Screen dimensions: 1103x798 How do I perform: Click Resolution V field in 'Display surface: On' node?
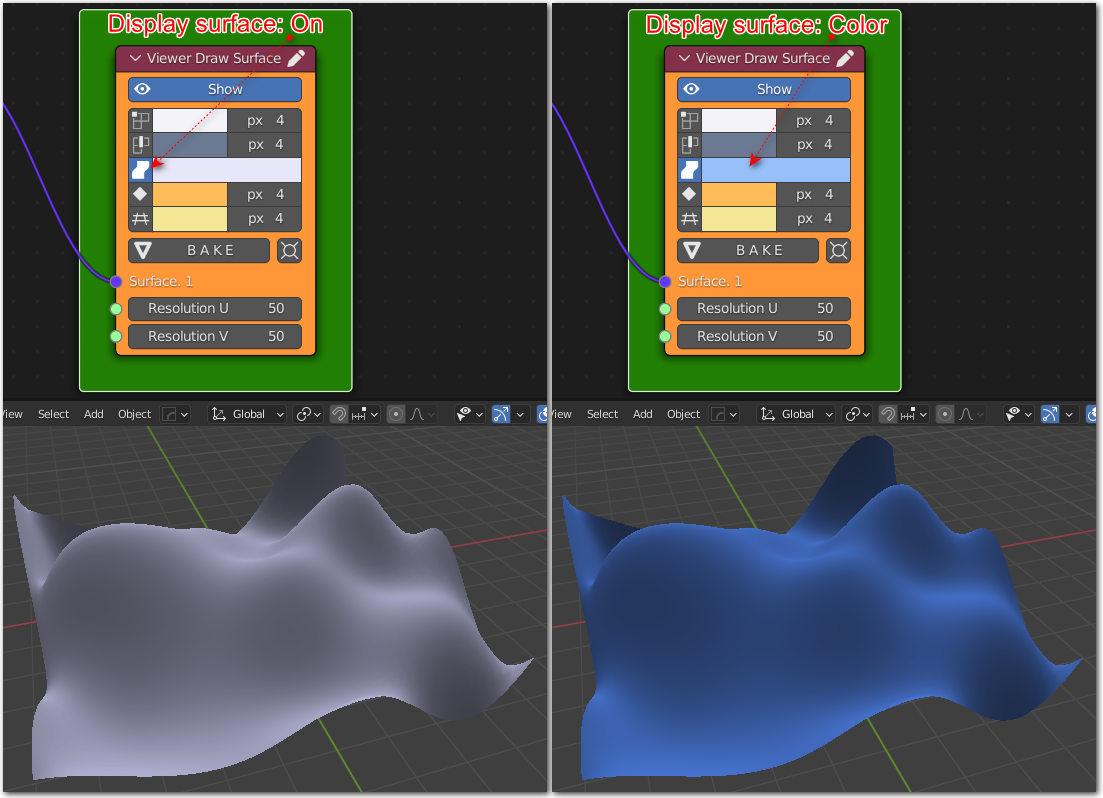[215, 336]
